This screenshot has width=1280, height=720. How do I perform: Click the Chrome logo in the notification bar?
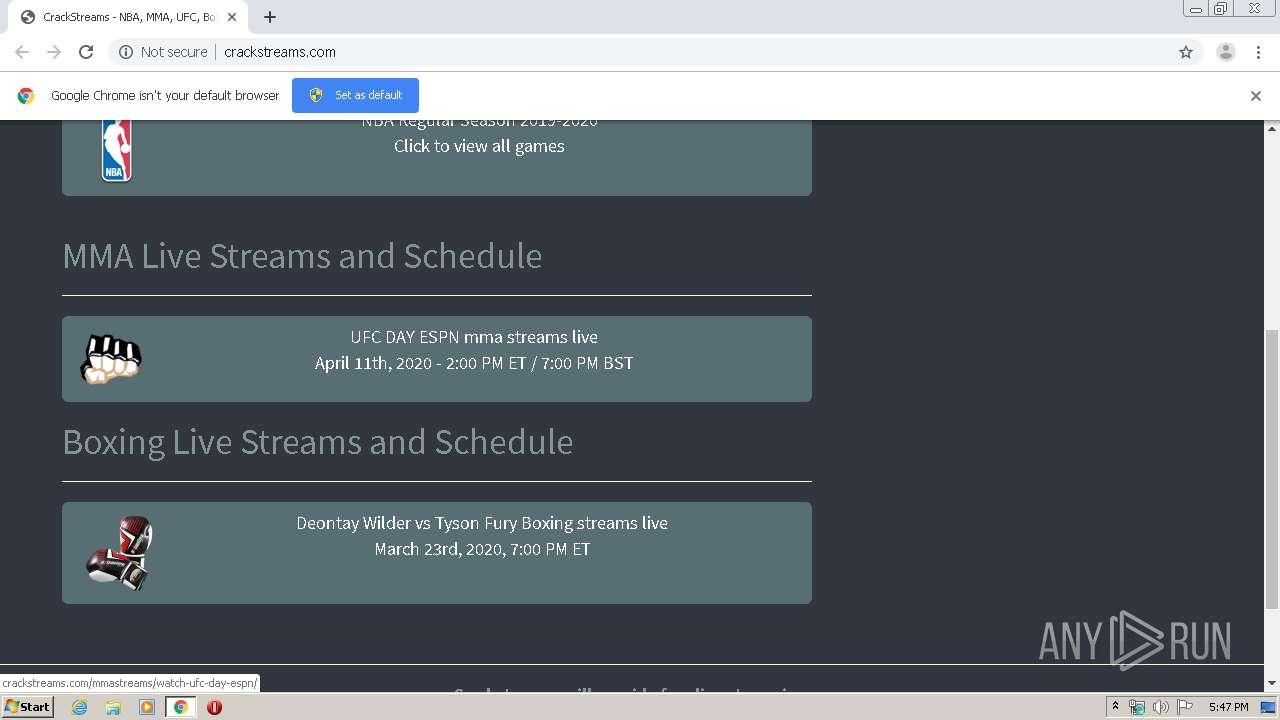pos(26,96)
